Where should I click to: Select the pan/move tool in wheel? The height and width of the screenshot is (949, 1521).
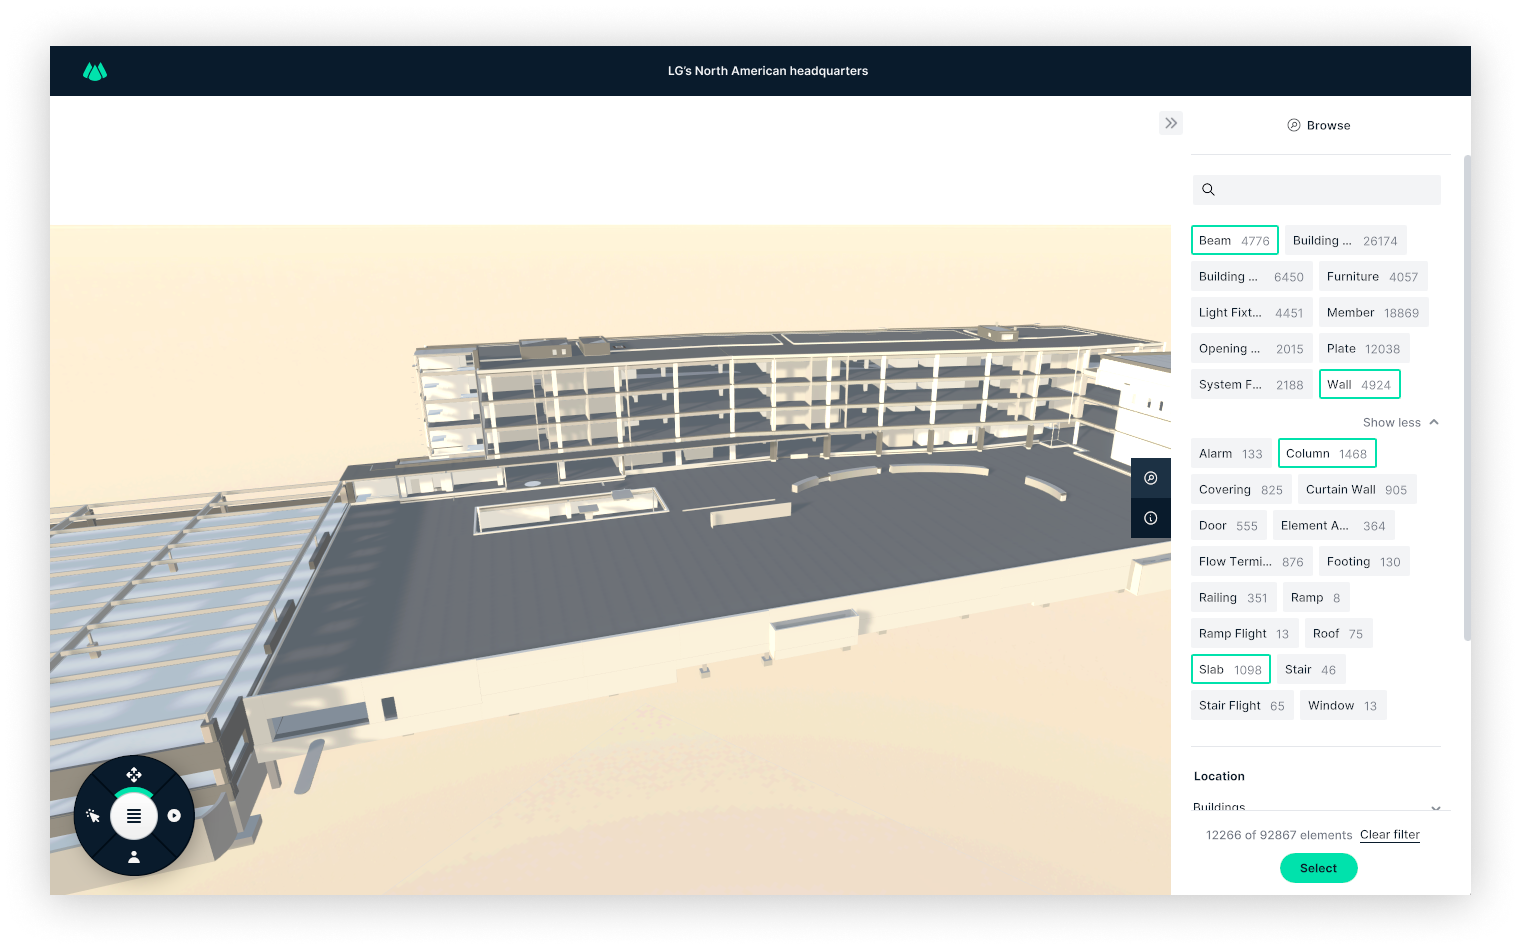(134, 775)
